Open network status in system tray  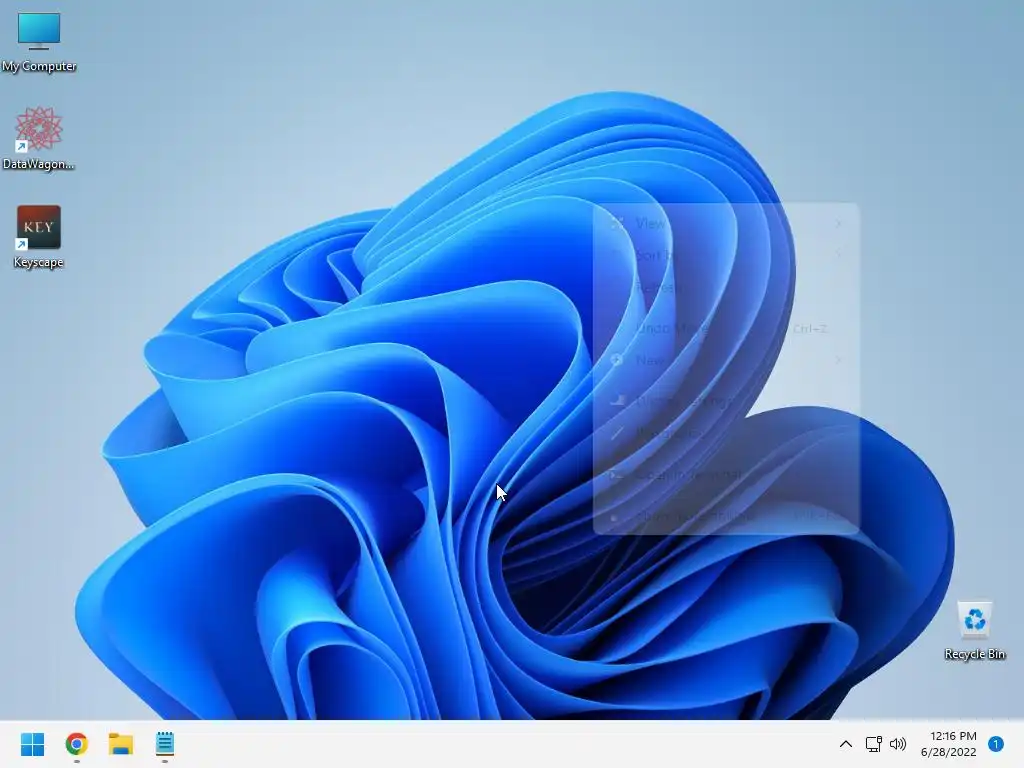tap(873, 744)
